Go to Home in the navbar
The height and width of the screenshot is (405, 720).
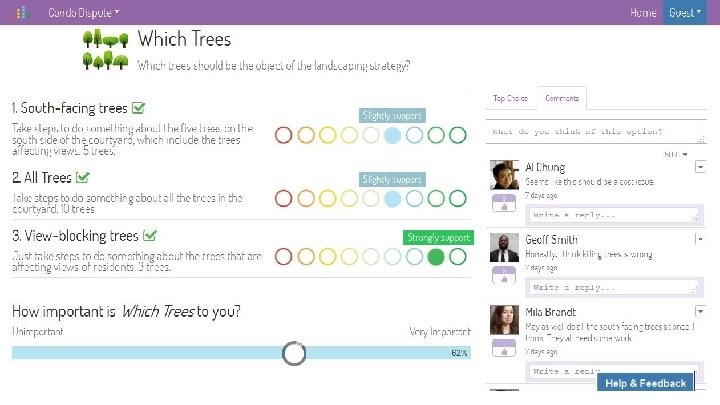click(643, 12)
